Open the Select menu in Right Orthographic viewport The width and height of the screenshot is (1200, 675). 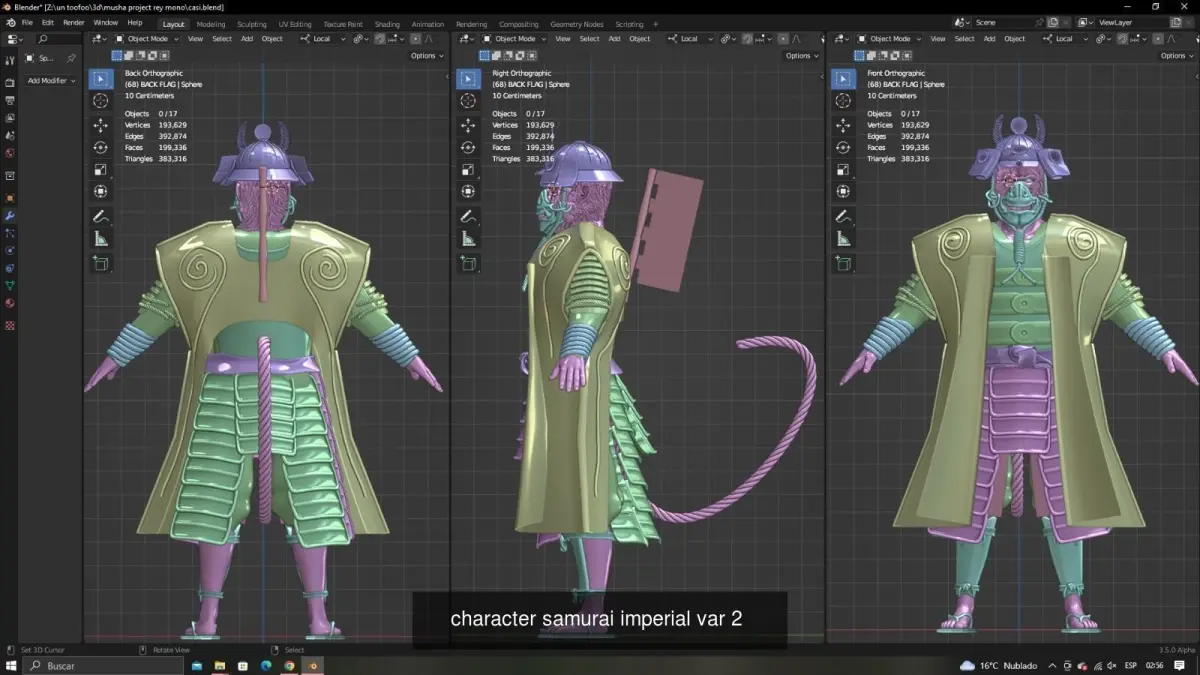pos(590,39)
